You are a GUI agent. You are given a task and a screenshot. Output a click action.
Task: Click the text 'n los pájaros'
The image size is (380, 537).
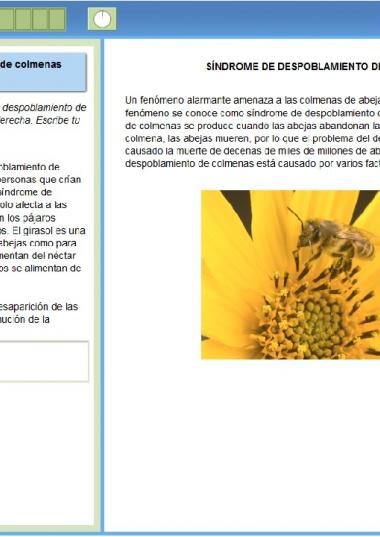click(x=28, y=218)
